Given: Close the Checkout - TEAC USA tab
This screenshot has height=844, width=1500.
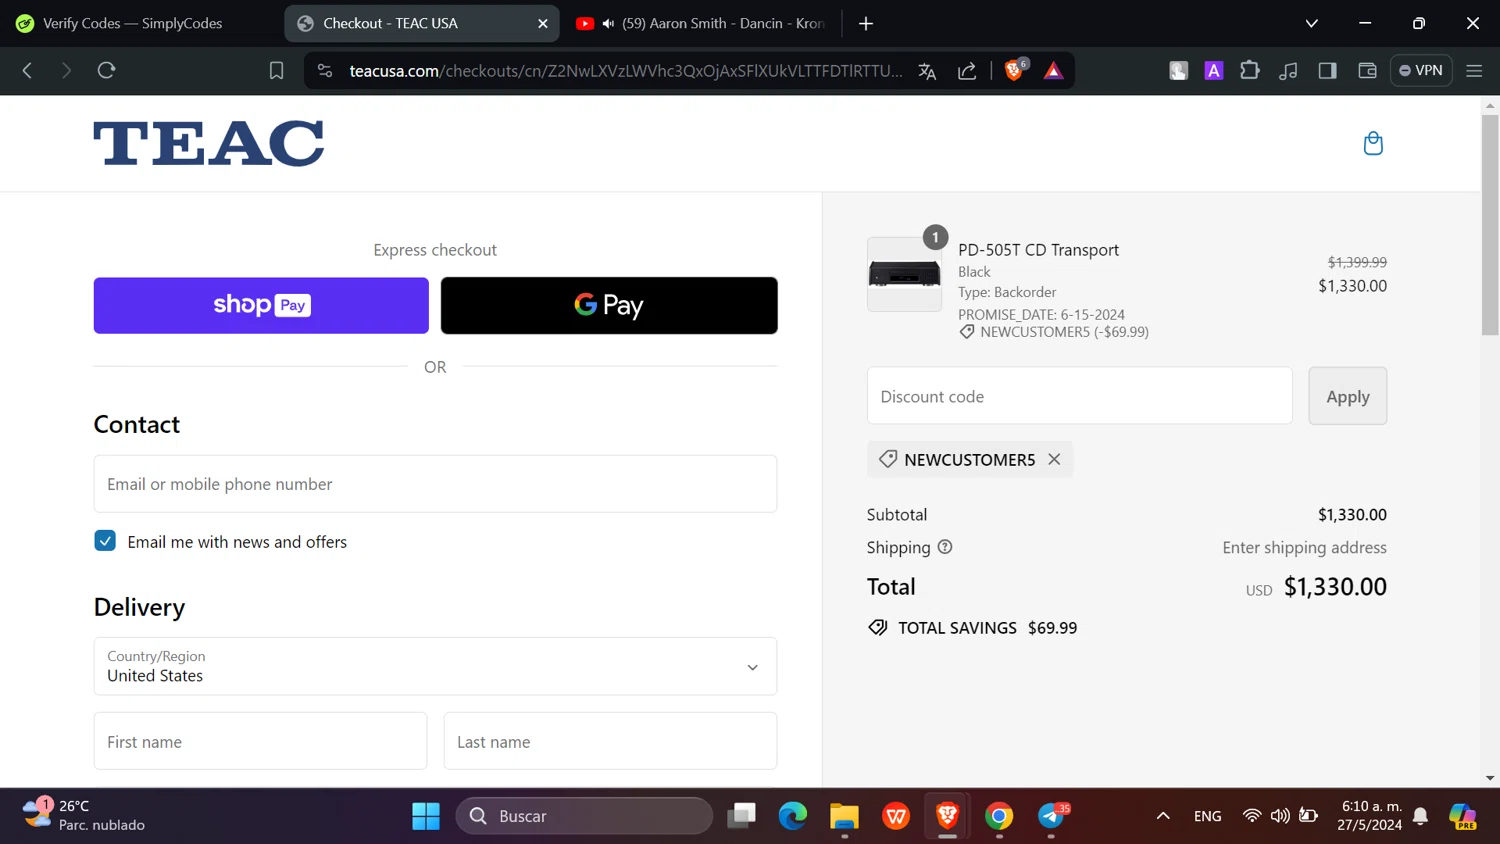Looking at the screenshot, I should 543,23.
